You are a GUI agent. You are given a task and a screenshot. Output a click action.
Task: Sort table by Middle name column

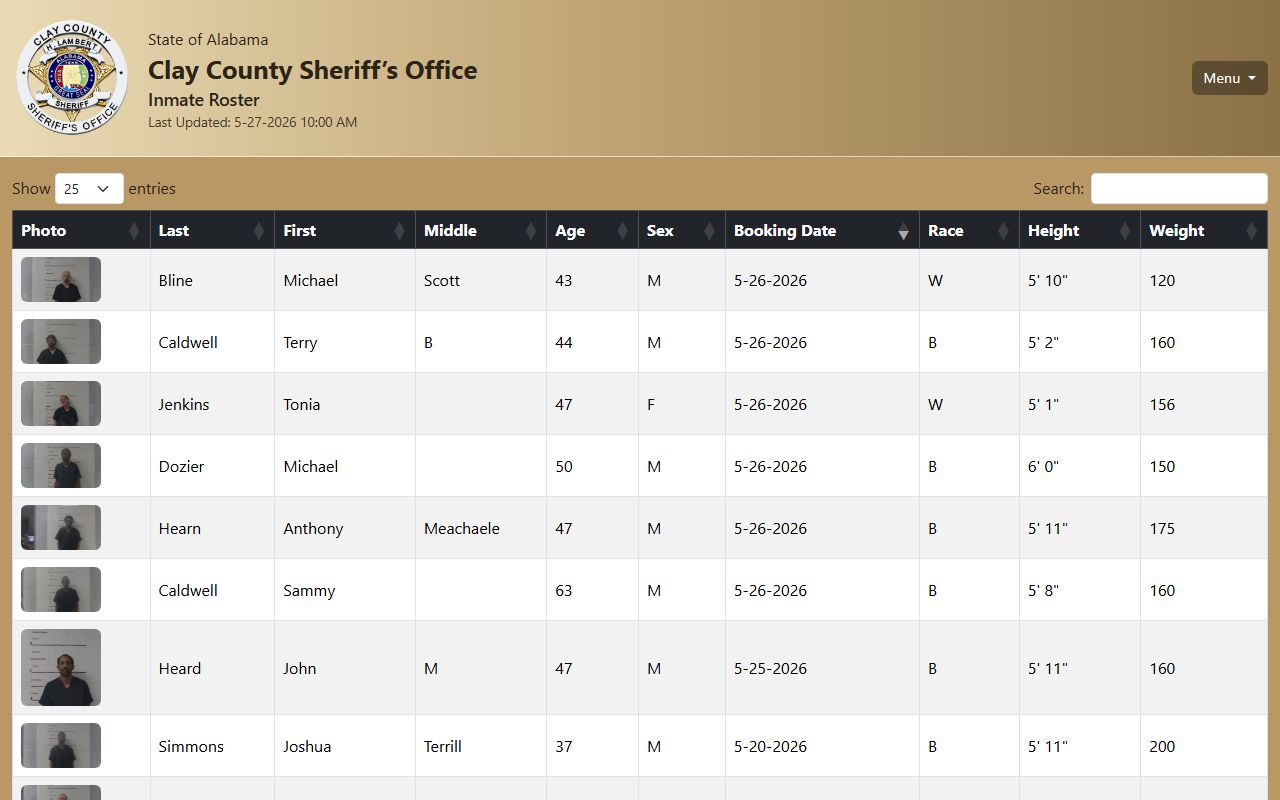(481, 230)
